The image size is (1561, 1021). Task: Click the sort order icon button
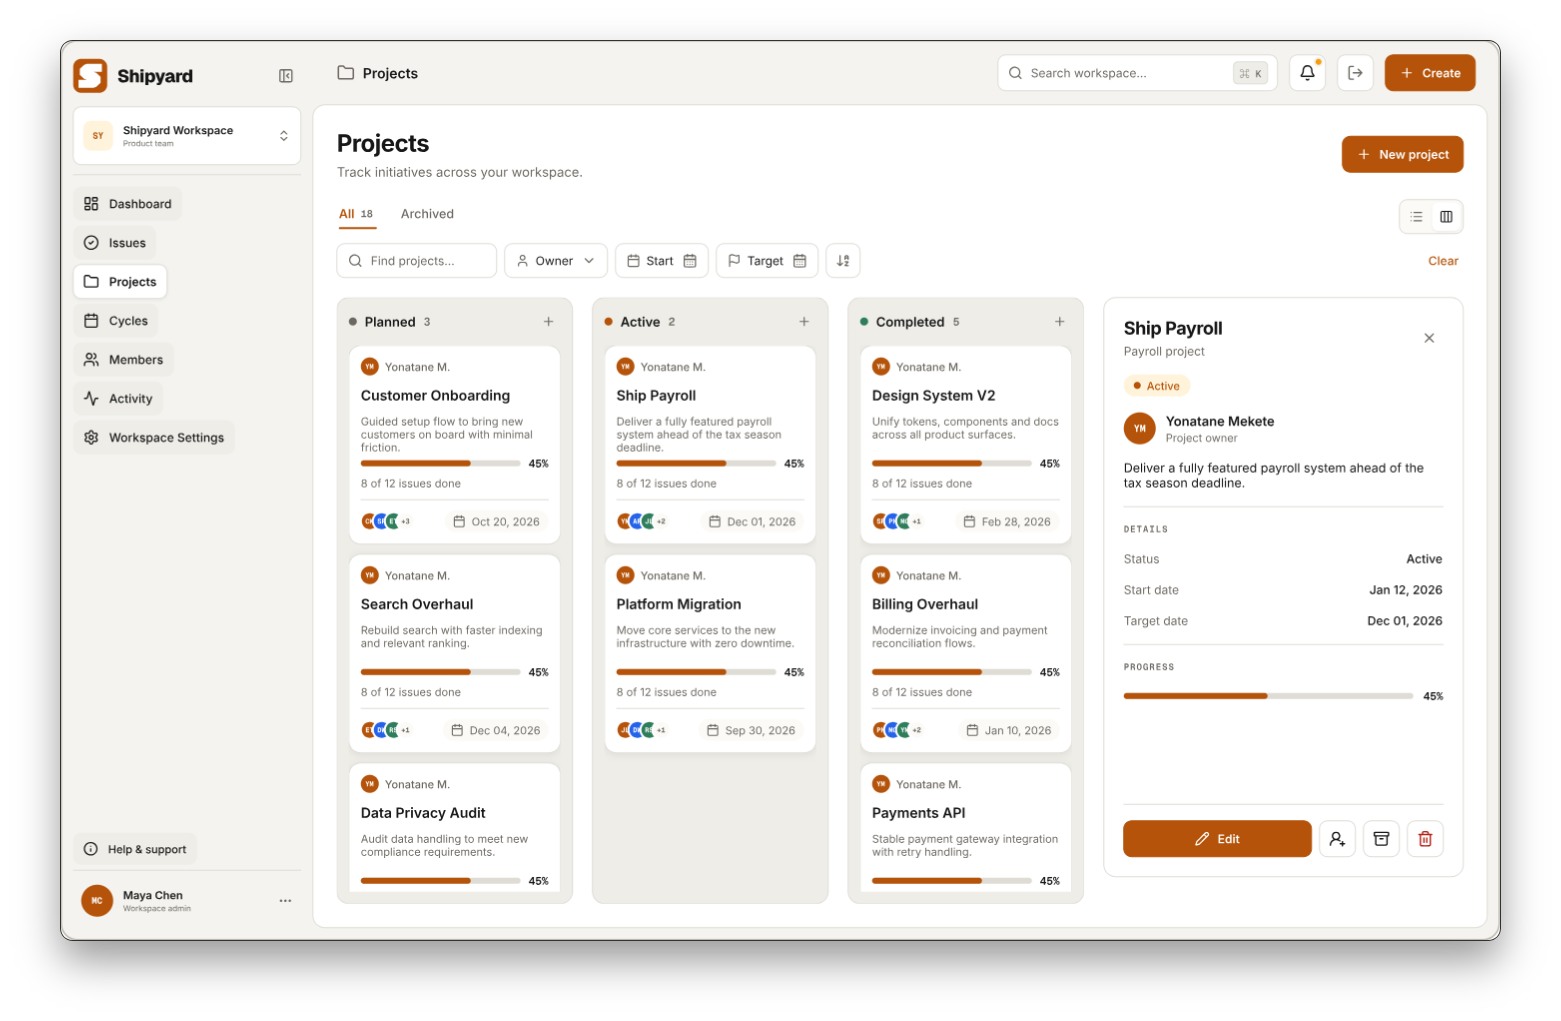tap(843, 261)
